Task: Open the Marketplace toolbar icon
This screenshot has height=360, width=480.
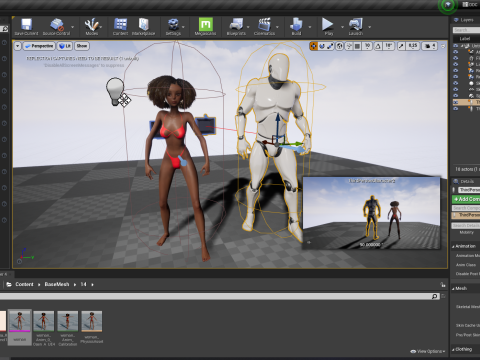Action: click(143, 27)
